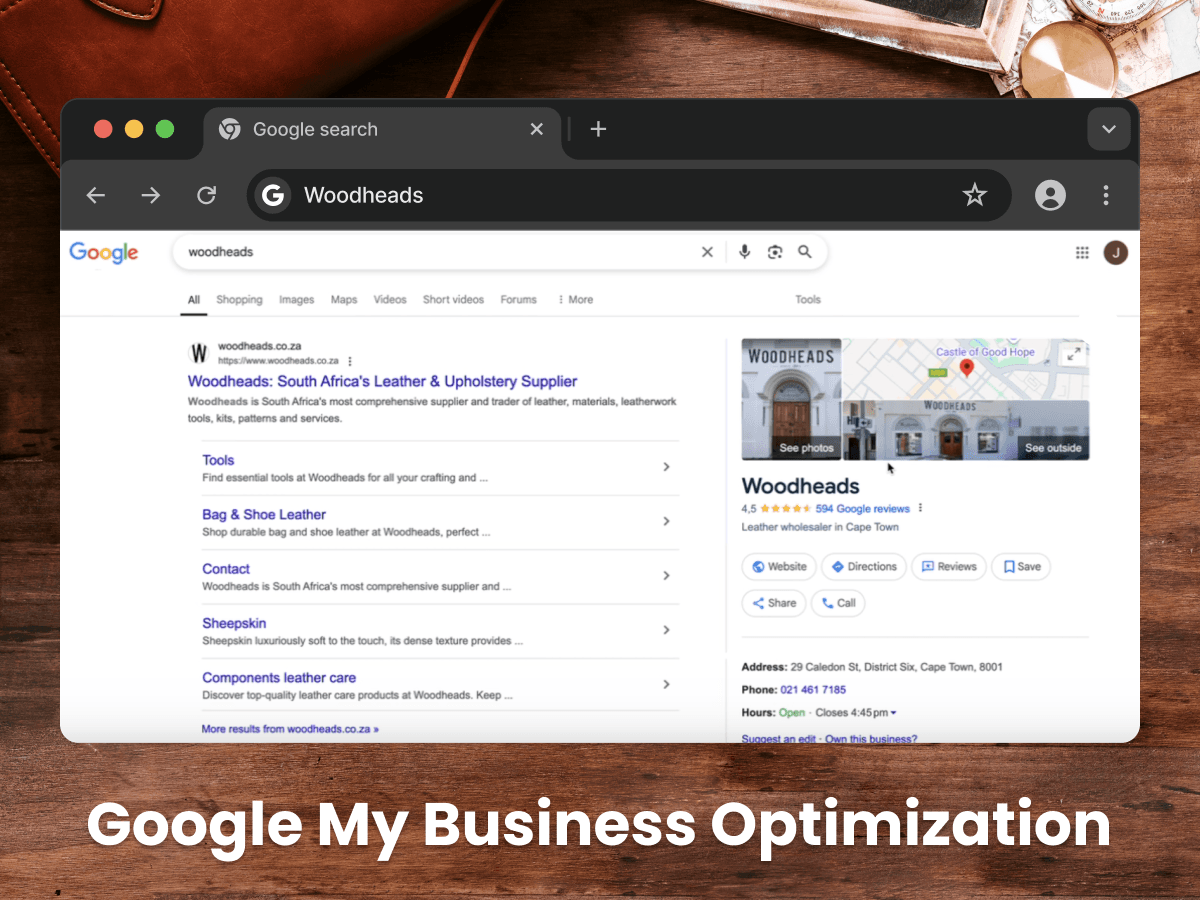The image size is (1200, 900).
Task: Click the Website button in business panel
Action: [779, 566]
